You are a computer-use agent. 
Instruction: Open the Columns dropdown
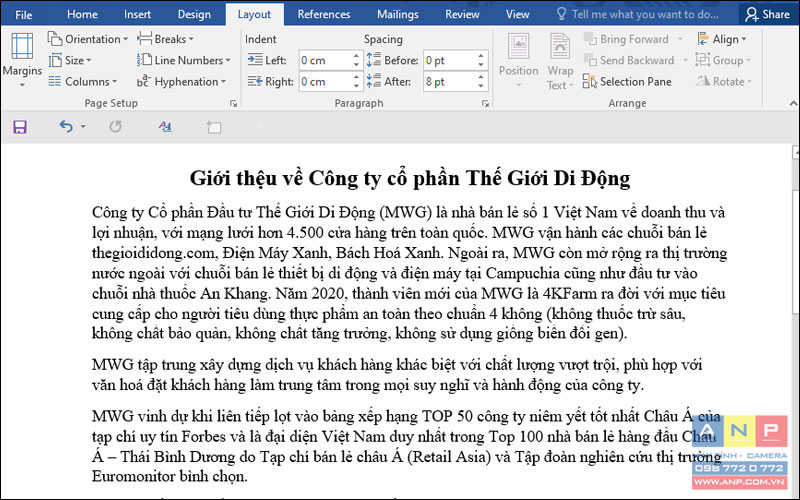pyautogui.click(x=82, y=82)
